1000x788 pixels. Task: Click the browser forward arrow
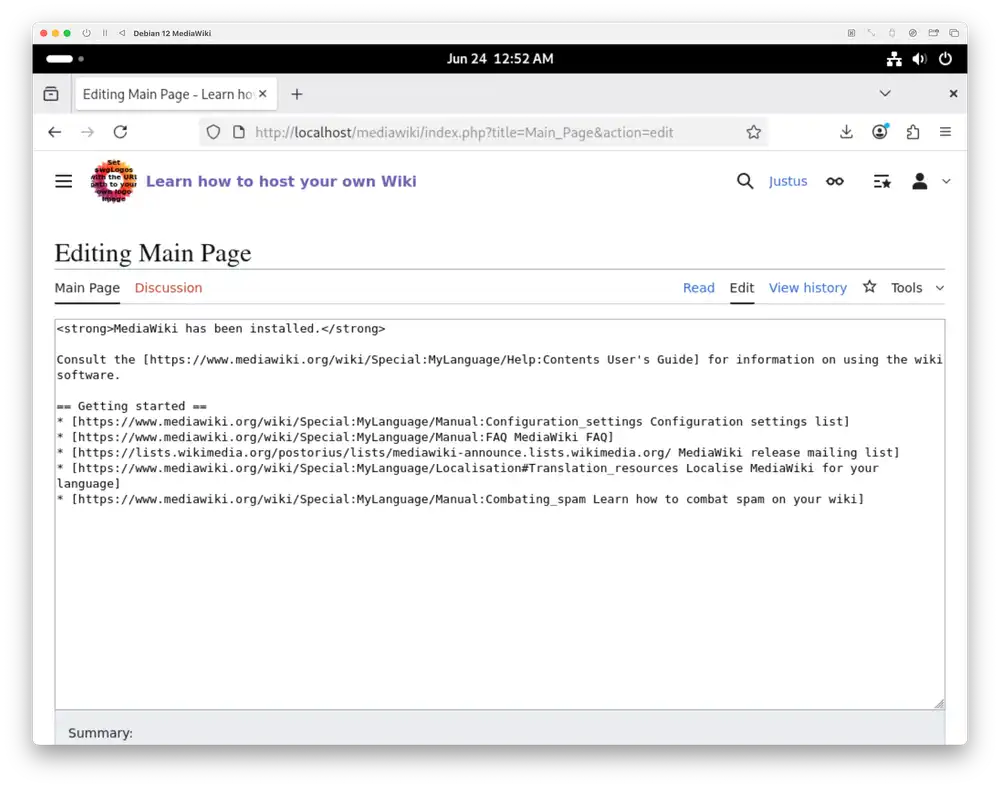pyautogui.click(x=87, y=132)
